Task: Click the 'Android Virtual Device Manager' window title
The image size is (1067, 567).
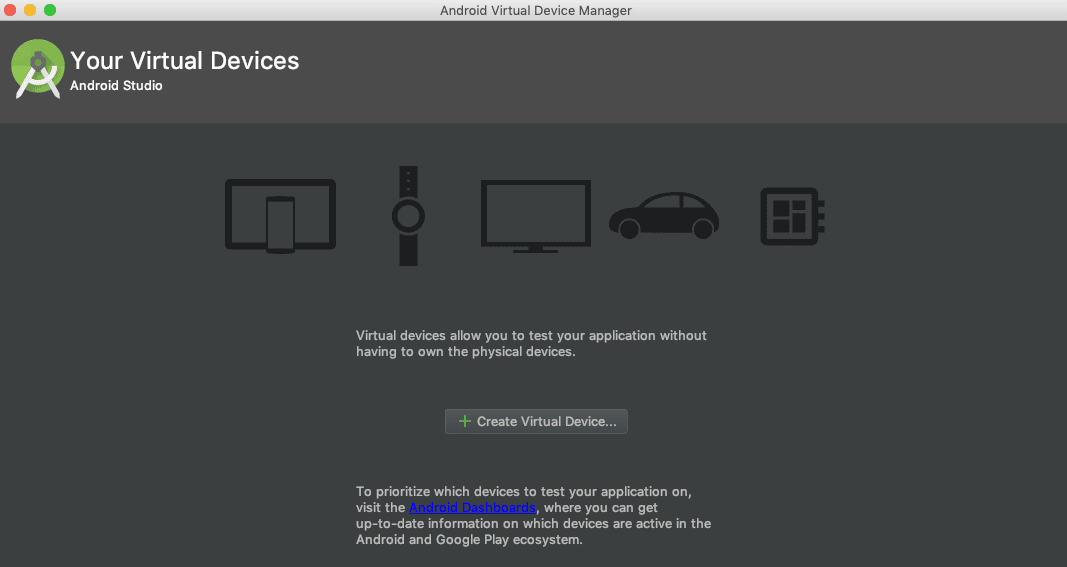Action: (x=536, y=10)
